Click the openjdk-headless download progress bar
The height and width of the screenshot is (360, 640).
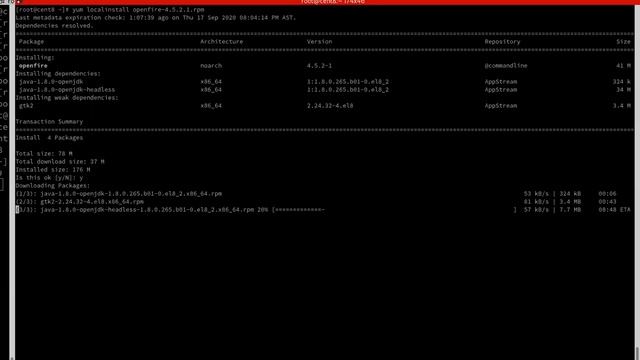(x=394, y=210)
